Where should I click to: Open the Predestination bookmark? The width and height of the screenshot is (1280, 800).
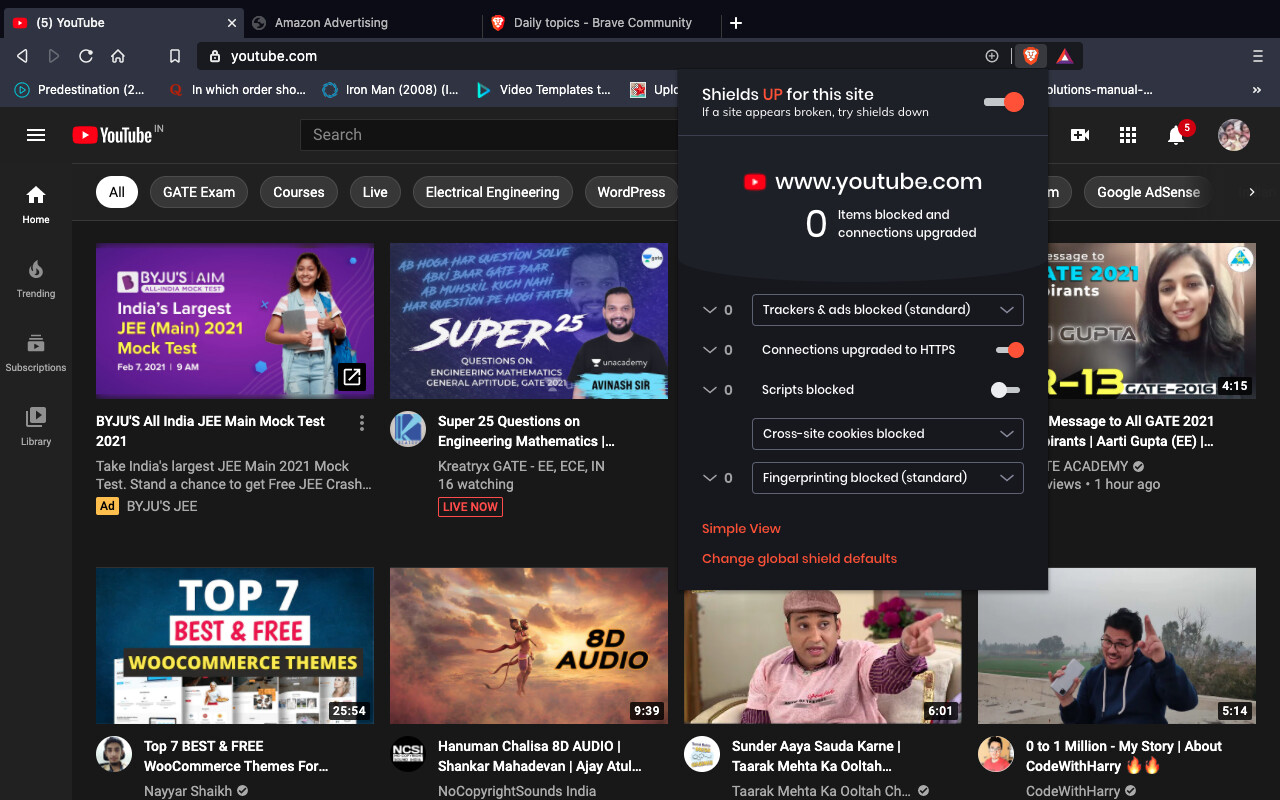[x=80, y=90]
